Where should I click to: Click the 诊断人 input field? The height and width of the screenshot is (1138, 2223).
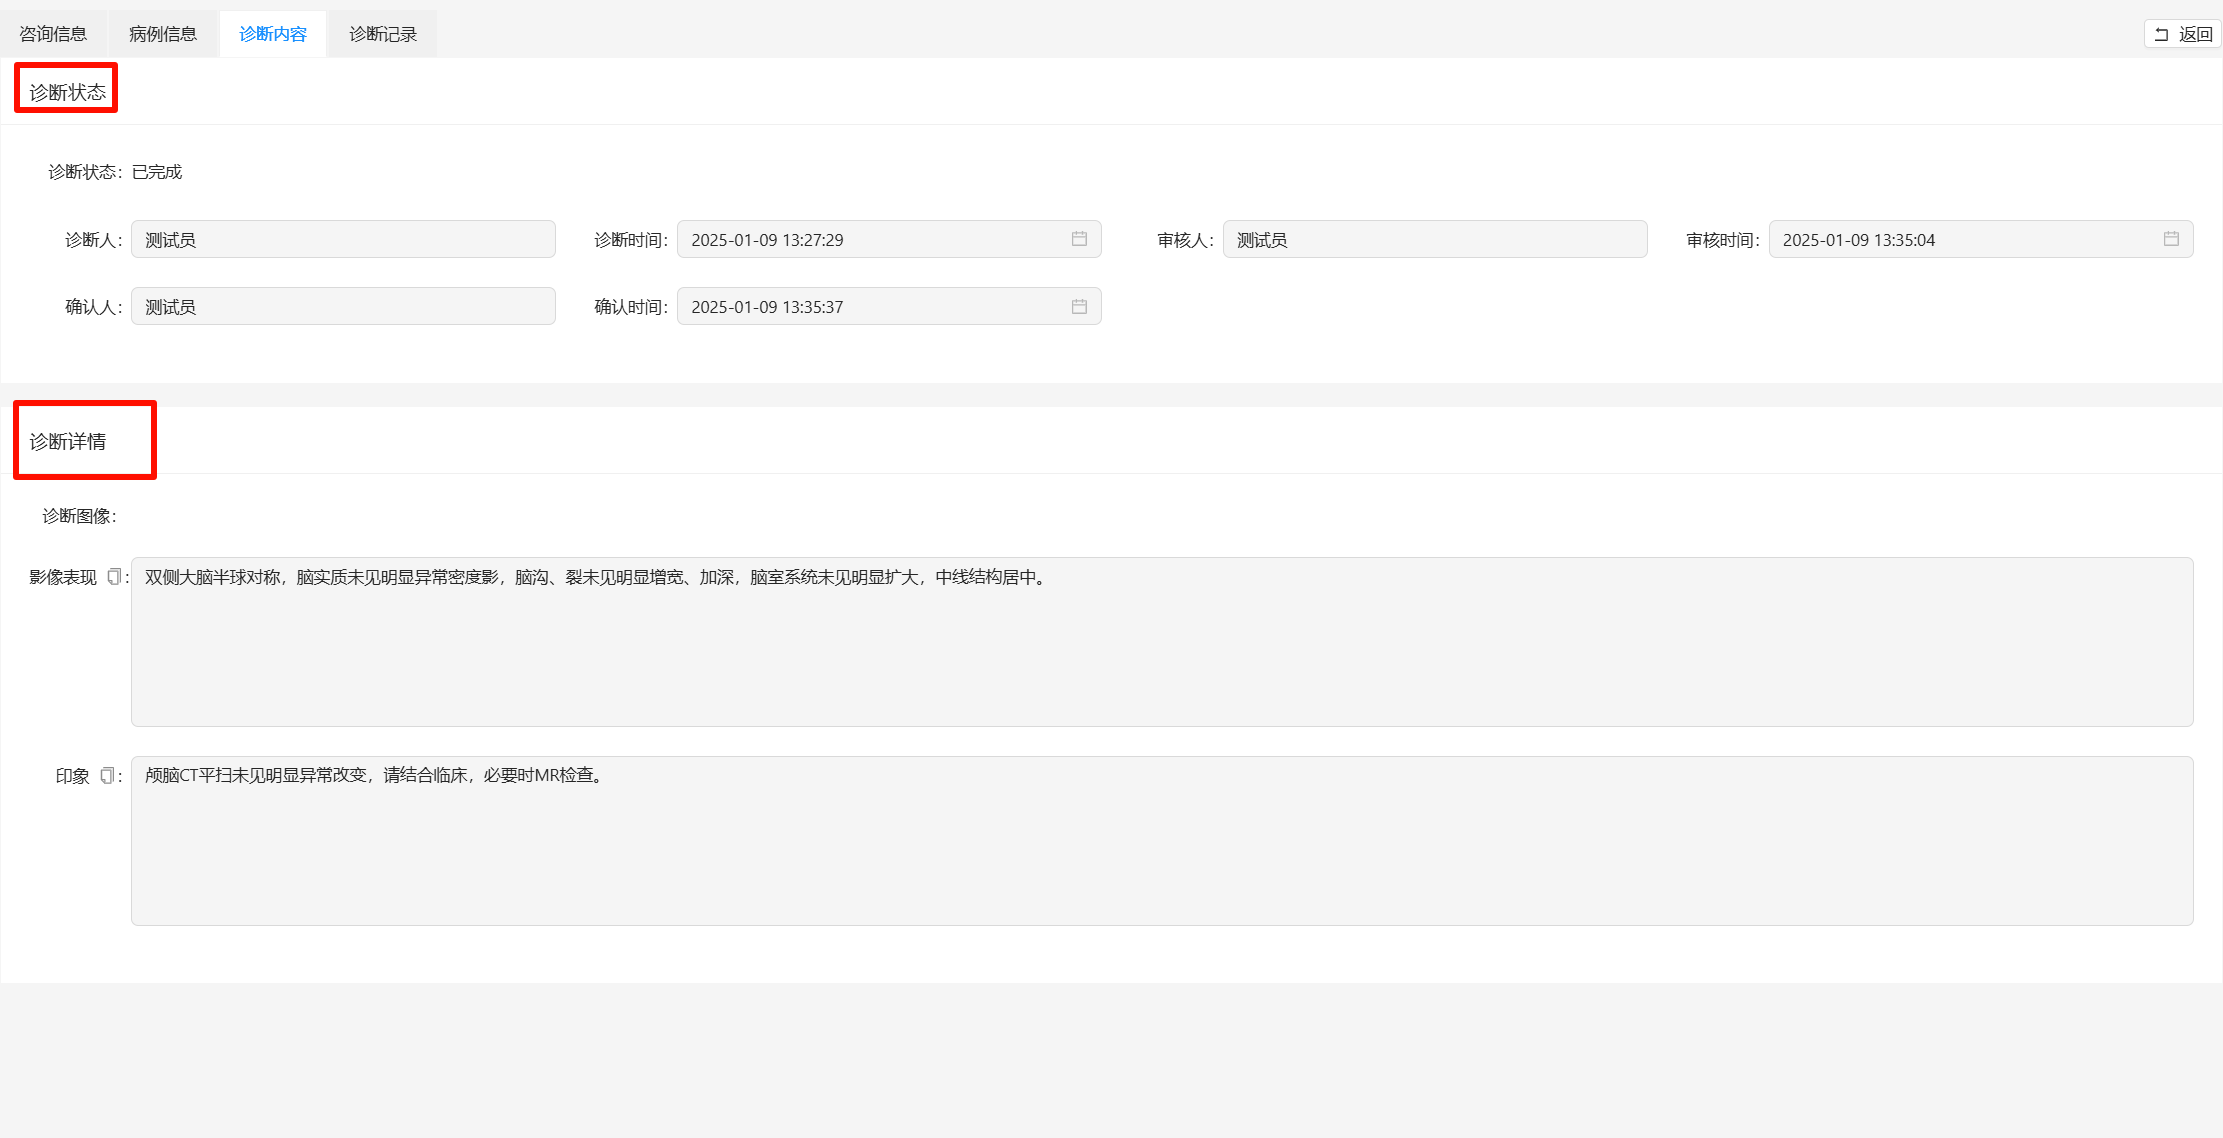[343, 240]
